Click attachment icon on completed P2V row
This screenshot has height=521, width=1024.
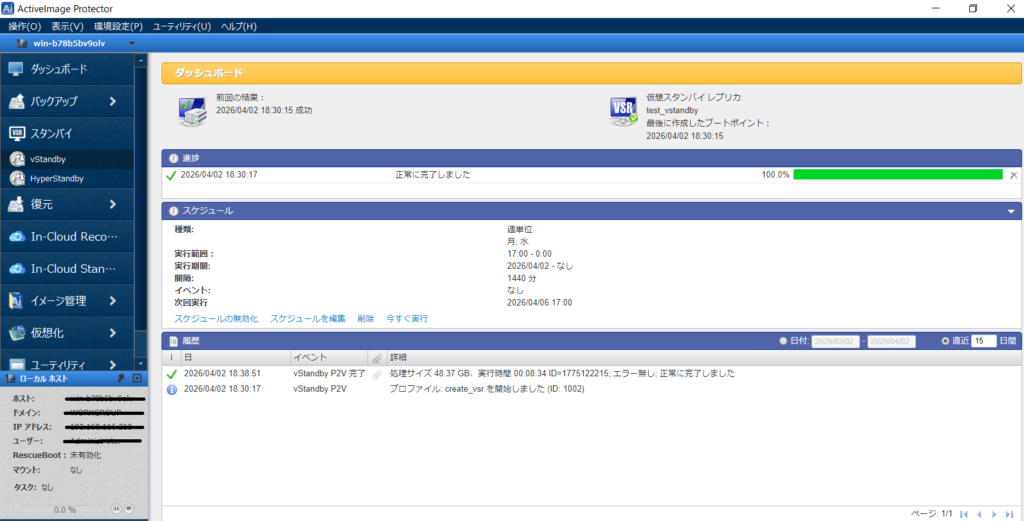point(377,374)
